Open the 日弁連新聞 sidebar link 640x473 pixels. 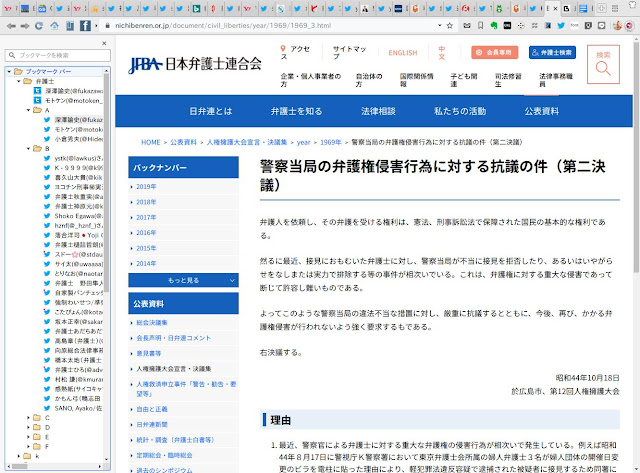(x=152, y=424)
